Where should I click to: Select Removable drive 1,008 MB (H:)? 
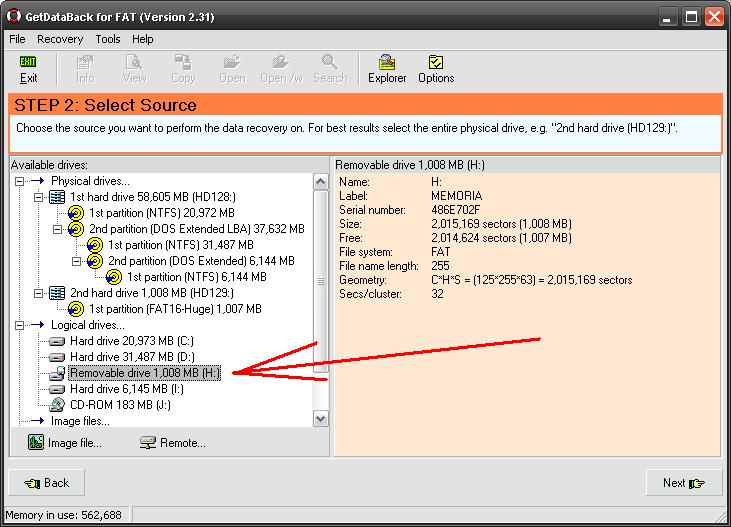[145, 373]
